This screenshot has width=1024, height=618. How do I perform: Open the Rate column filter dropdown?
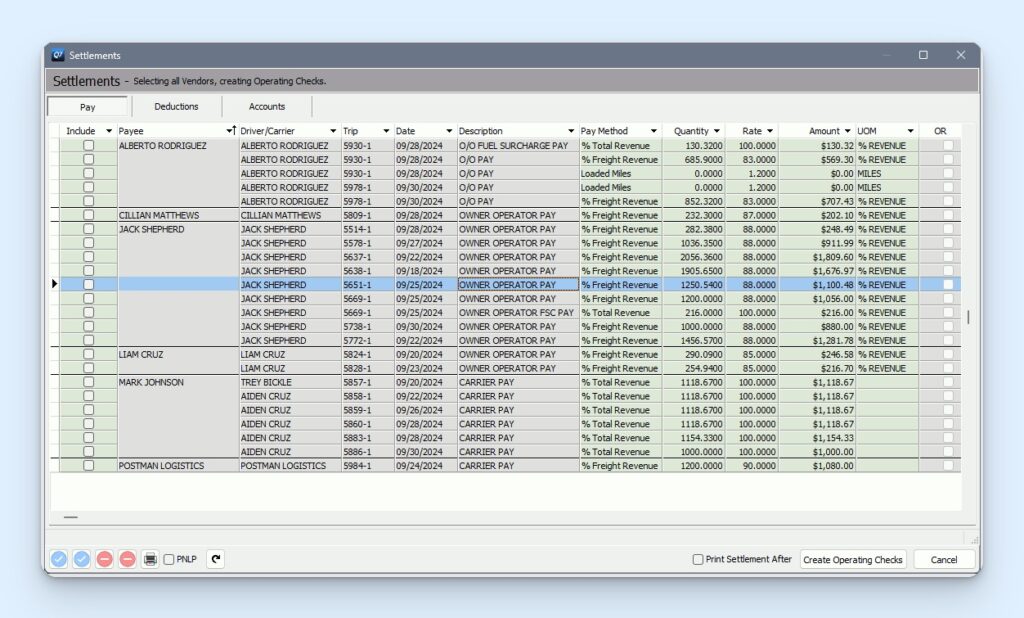(x=770, y=131)
